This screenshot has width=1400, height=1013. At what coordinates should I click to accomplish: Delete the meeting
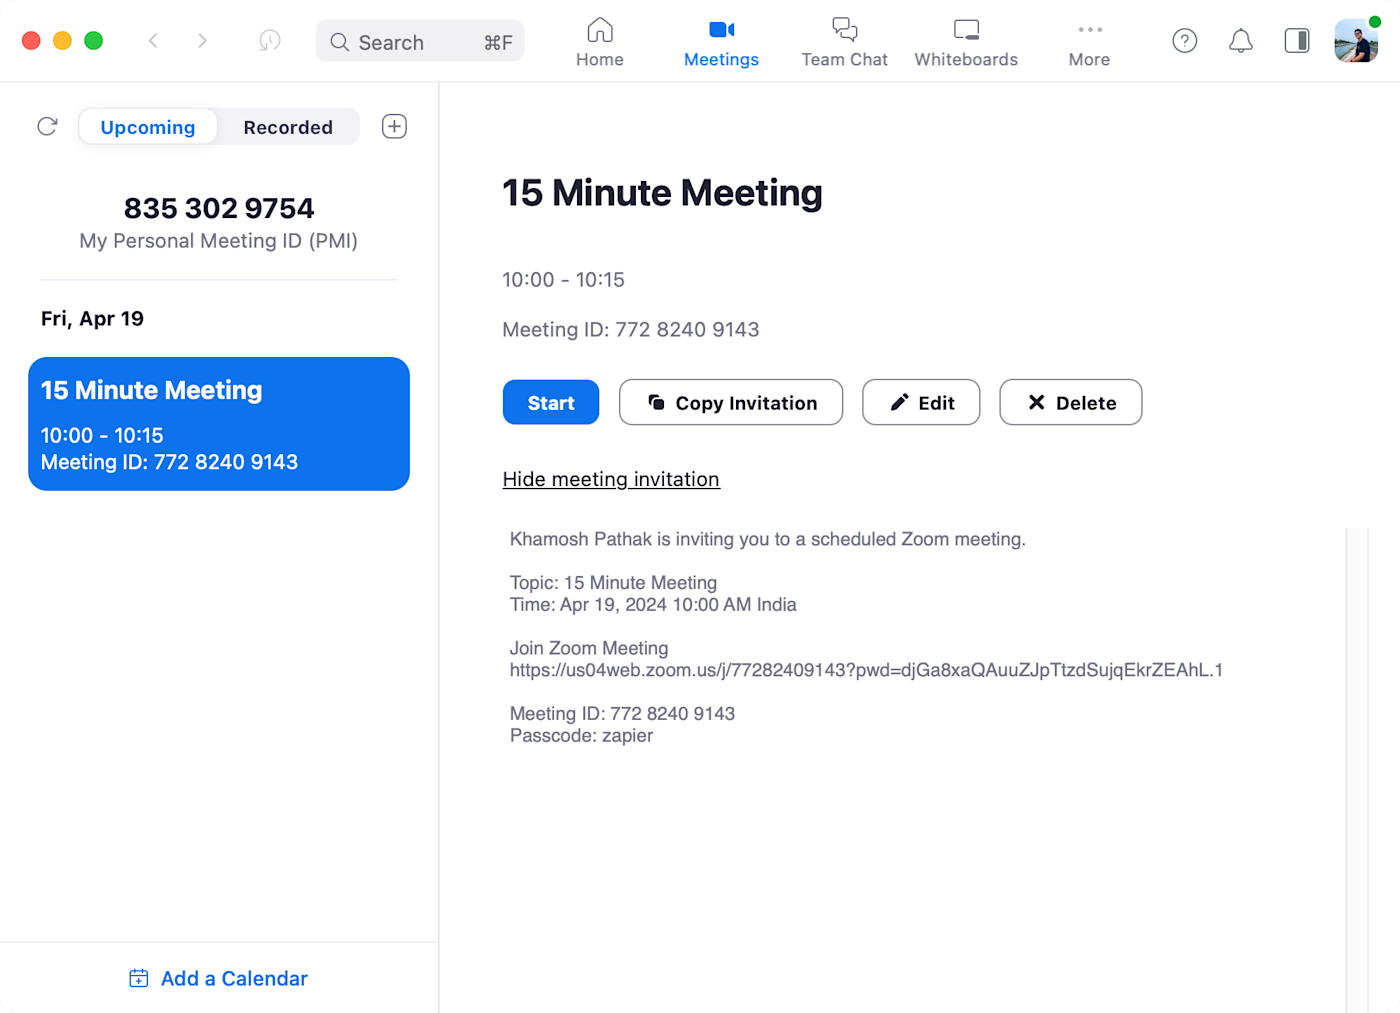1071,402
